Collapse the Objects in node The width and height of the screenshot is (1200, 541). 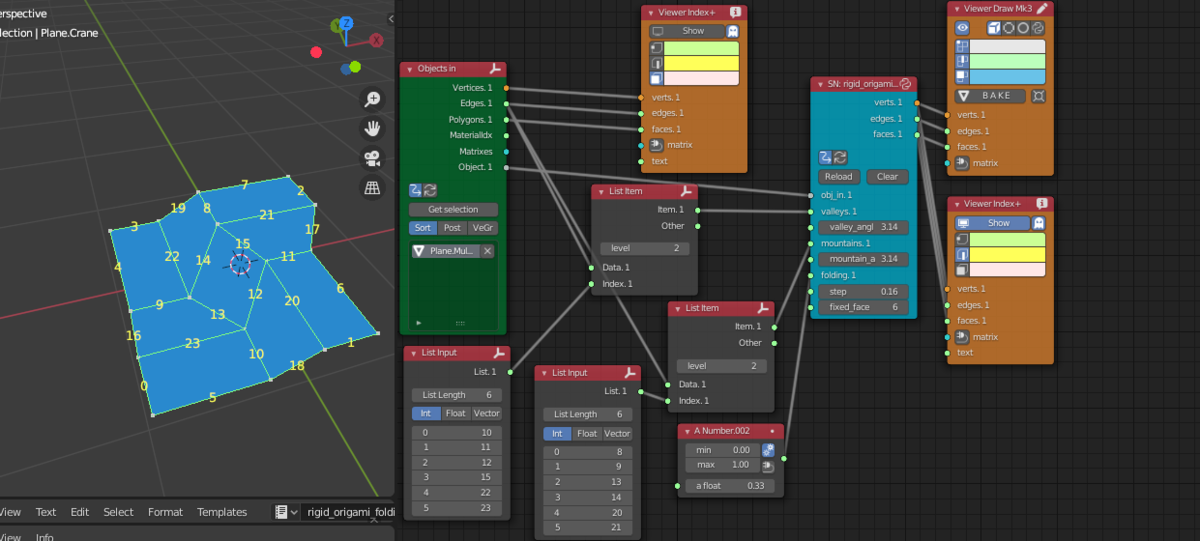pos(408,69)
